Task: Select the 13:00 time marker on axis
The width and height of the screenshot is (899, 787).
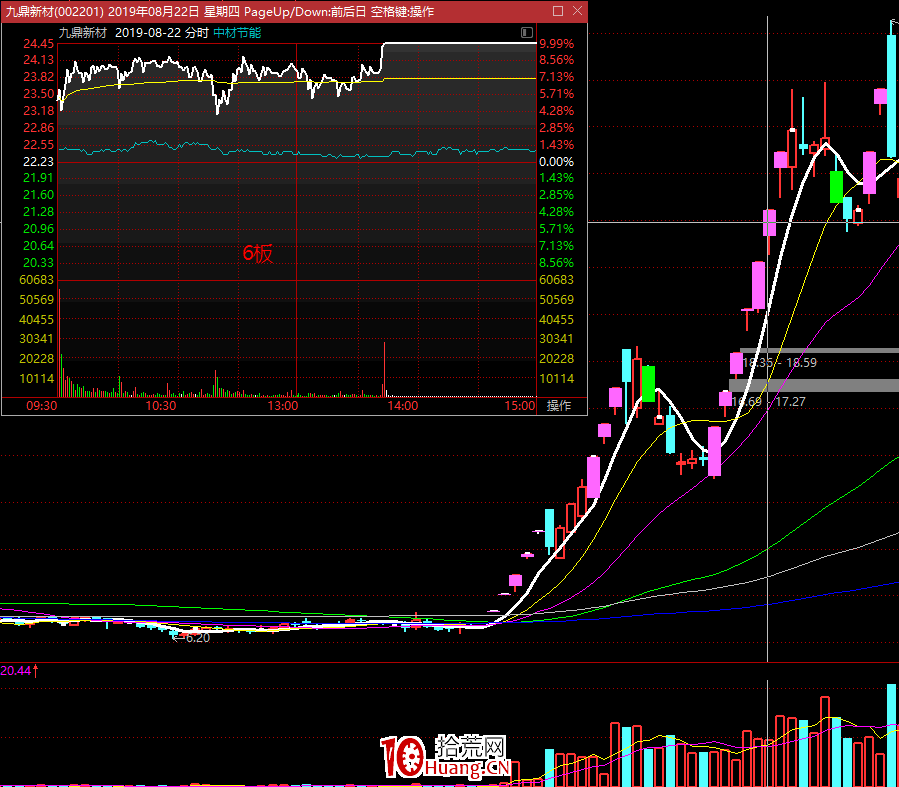Action: pos(281,406)
